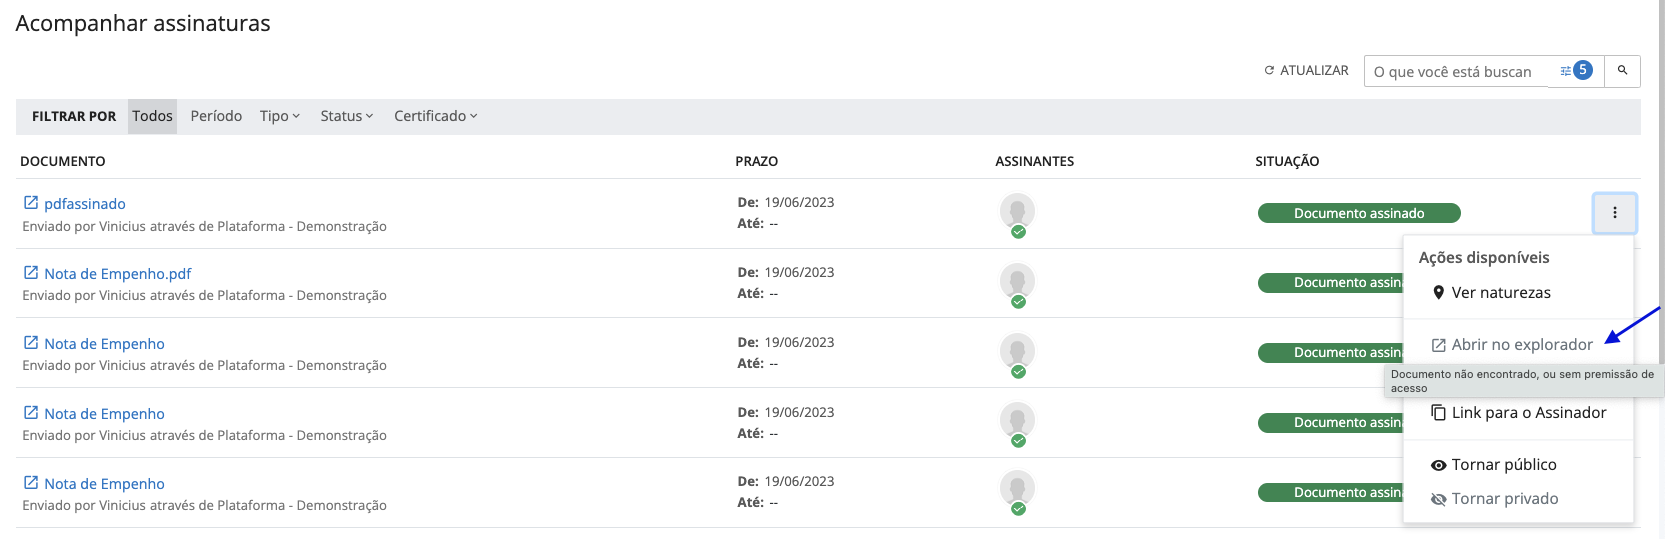This screenshot has height=539, width=1665.
Task: Open the three-dot actions menu for pdfassinado
Action: 1614,213
